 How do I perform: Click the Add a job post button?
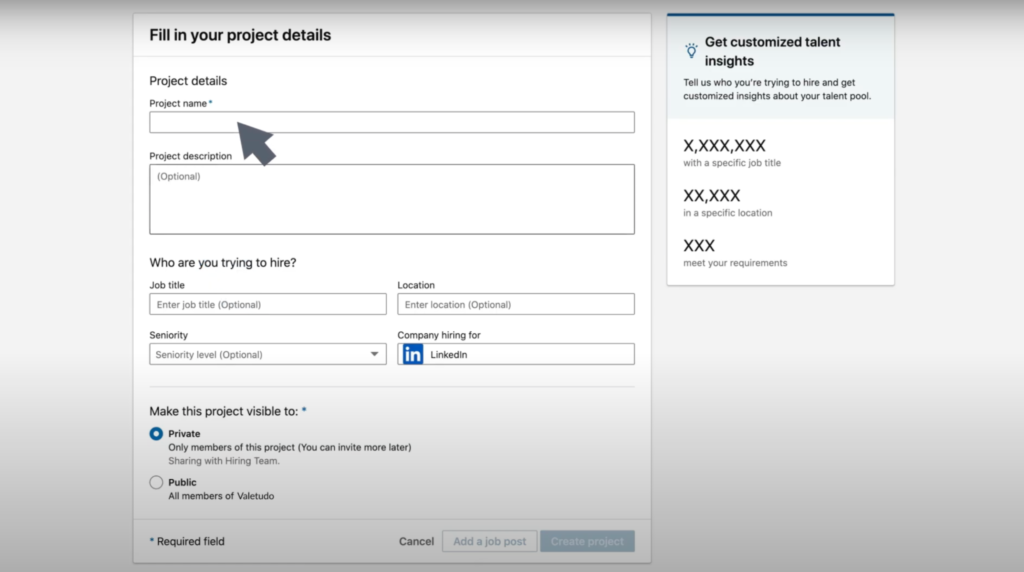489,541
